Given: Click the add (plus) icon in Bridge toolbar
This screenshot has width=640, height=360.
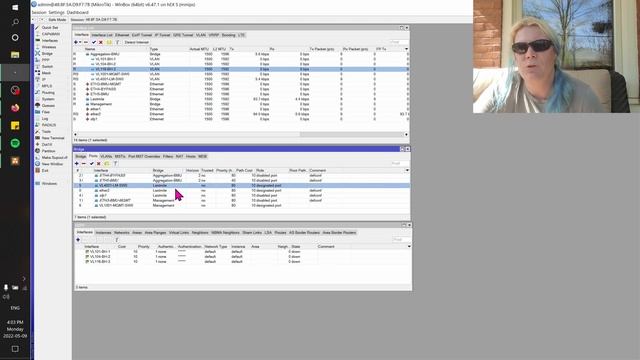Looking at the screenshot, I should click(77, 164).
